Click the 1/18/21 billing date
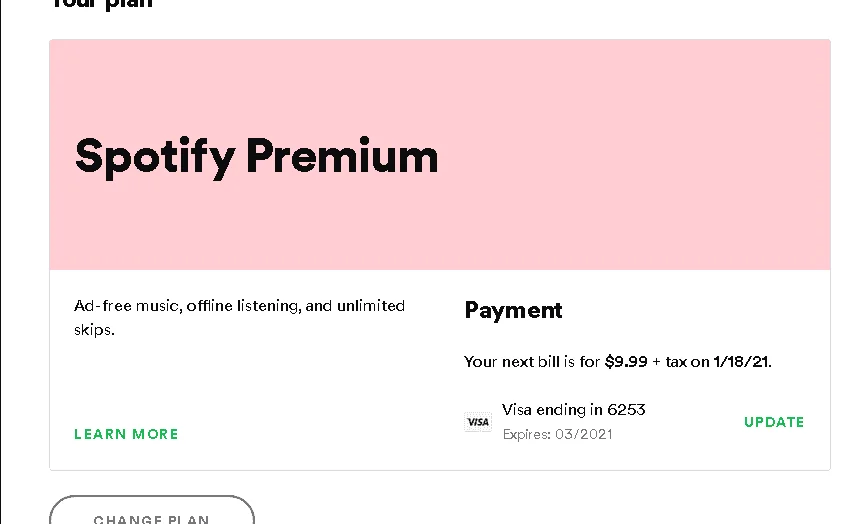The height and width of the screenshot is (524, 845). [x=740, y=361]
